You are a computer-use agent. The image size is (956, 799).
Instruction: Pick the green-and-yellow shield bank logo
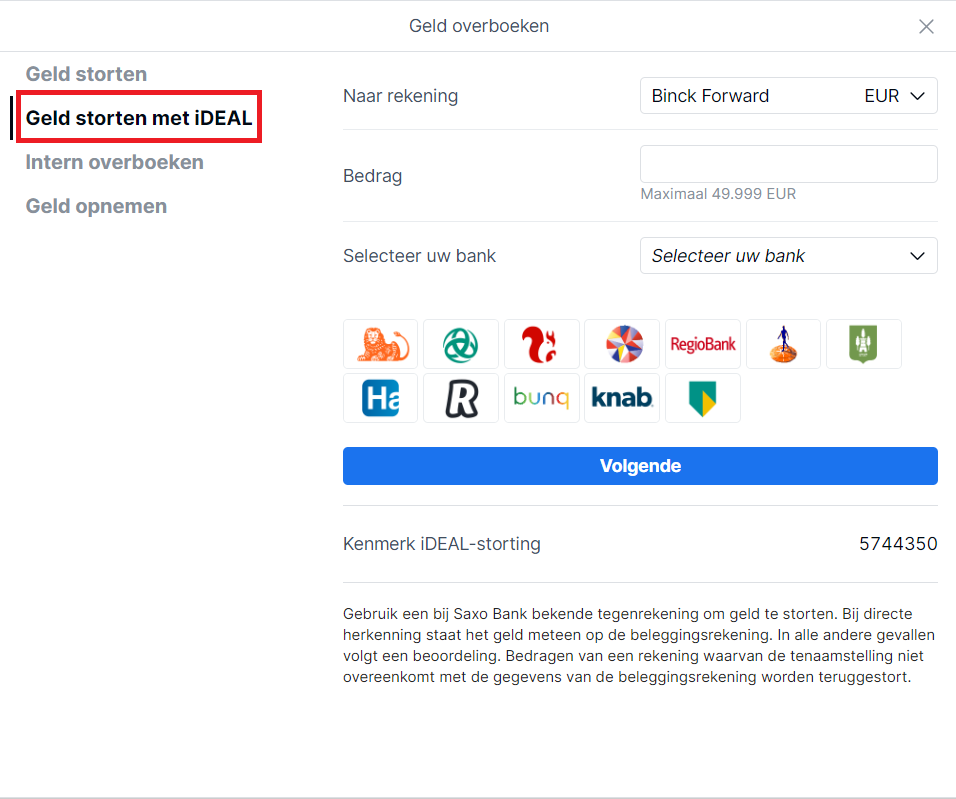coord(703,398)
